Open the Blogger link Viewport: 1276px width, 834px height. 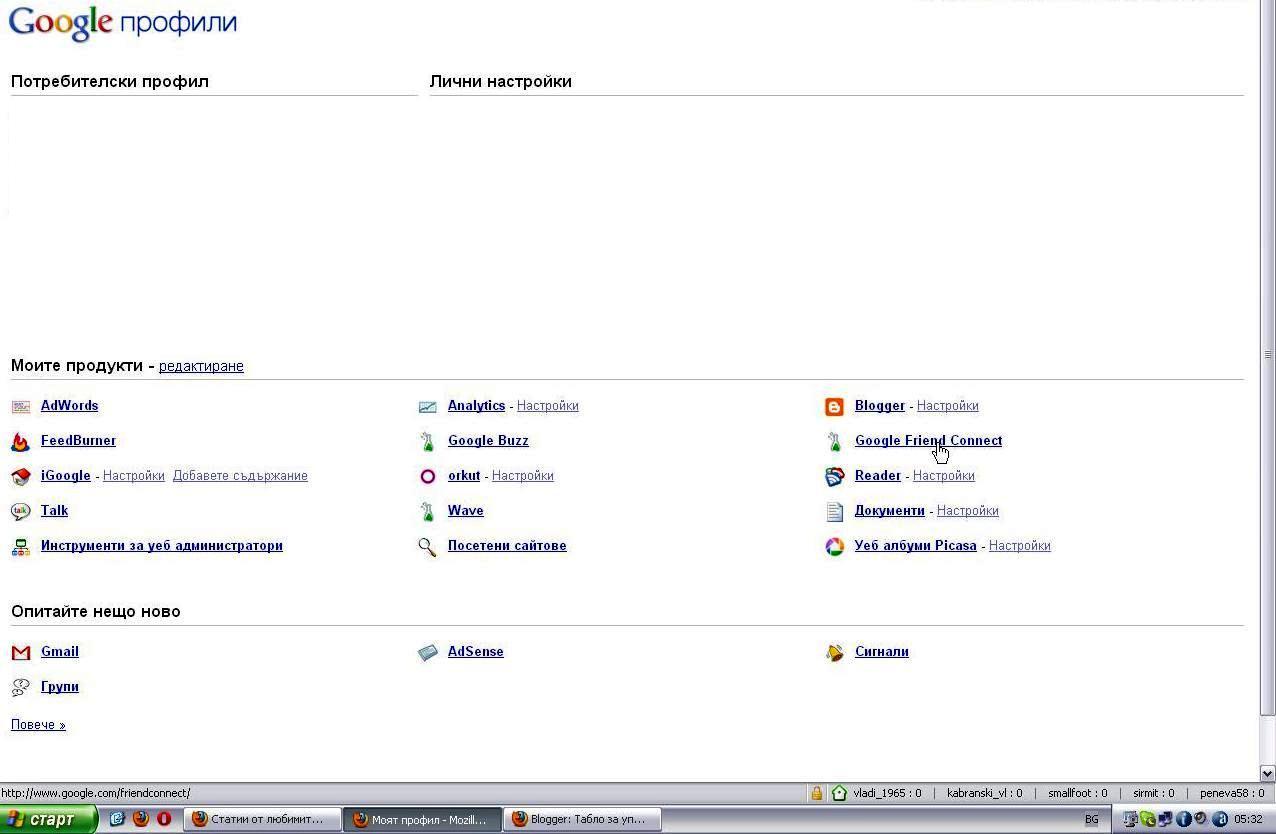(x=880, y=406)
